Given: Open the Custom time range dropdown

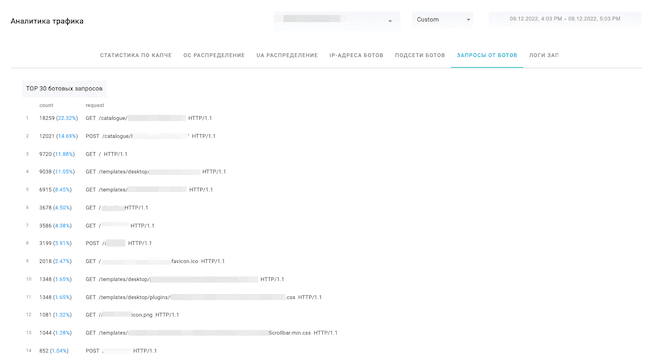Looking at the screenshot, I should (x=442, y=19).
